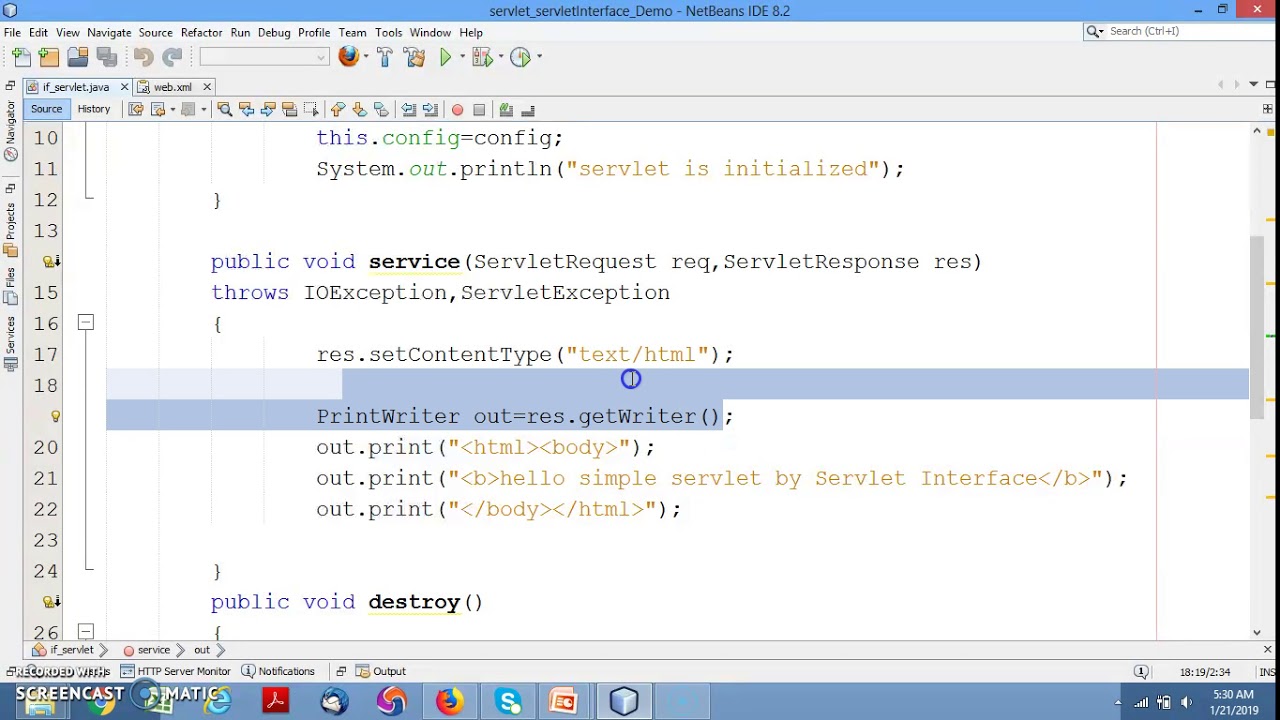
Task: Switch to History view
Action: [x=94, y=109]
